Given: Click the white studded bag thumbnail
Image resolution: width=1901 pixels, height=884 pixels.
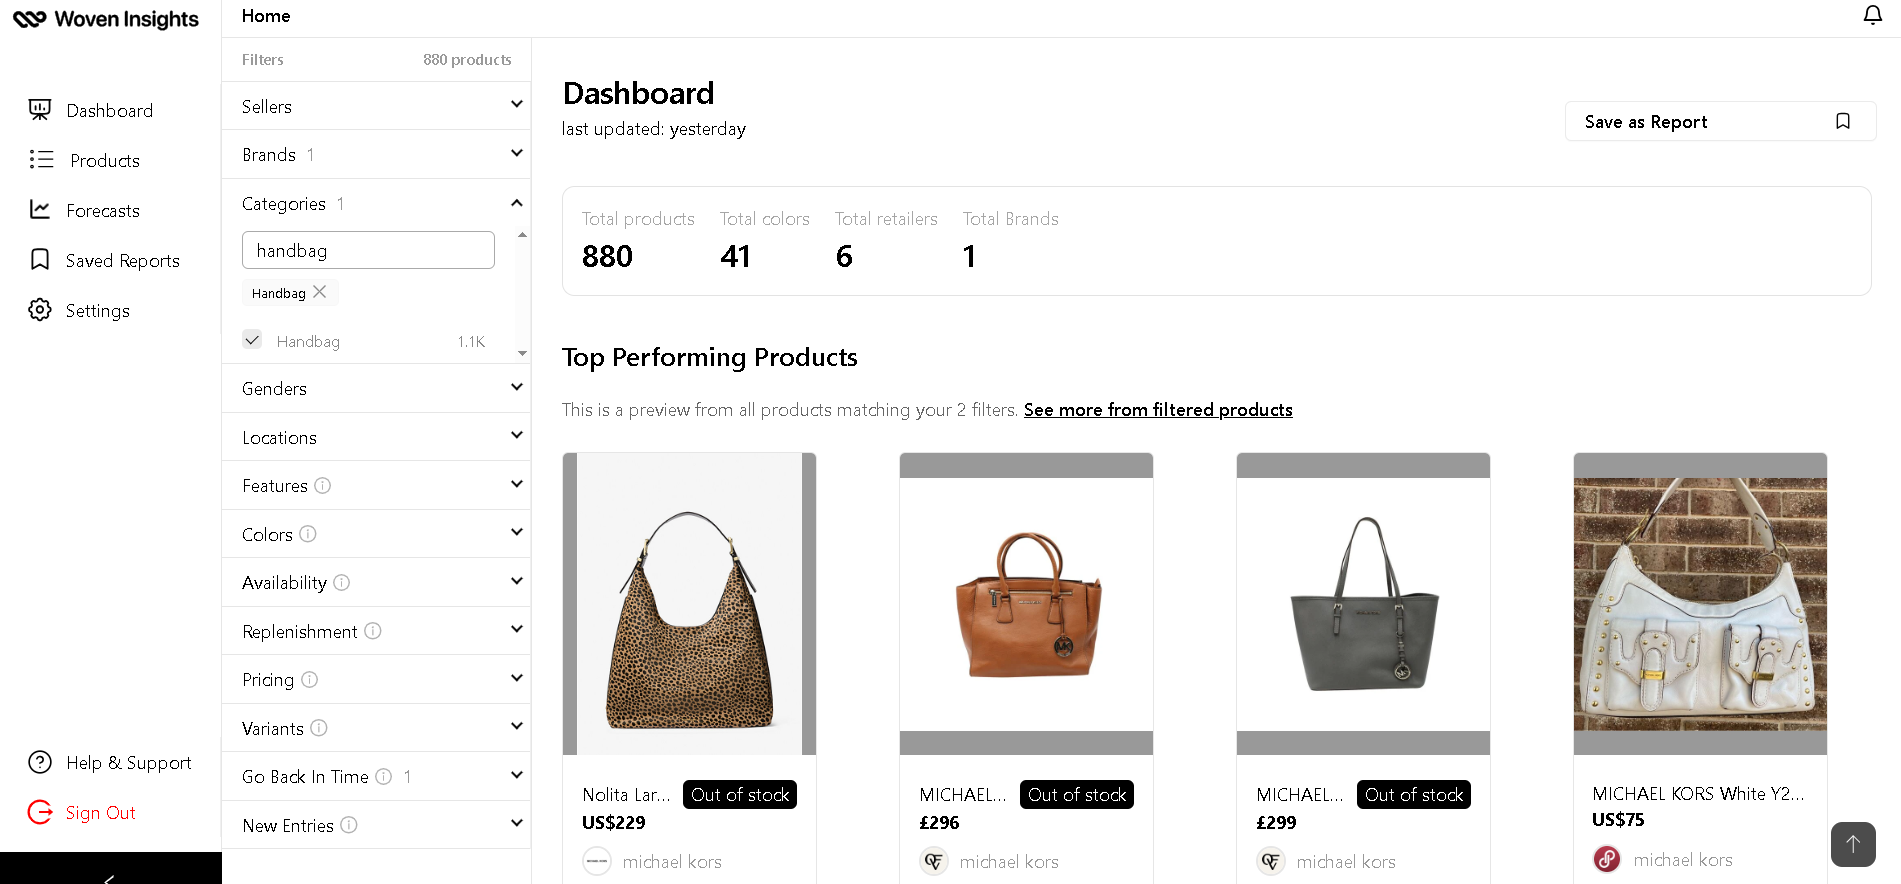Looking at the screenshot, I should (x=1700, y=604).
